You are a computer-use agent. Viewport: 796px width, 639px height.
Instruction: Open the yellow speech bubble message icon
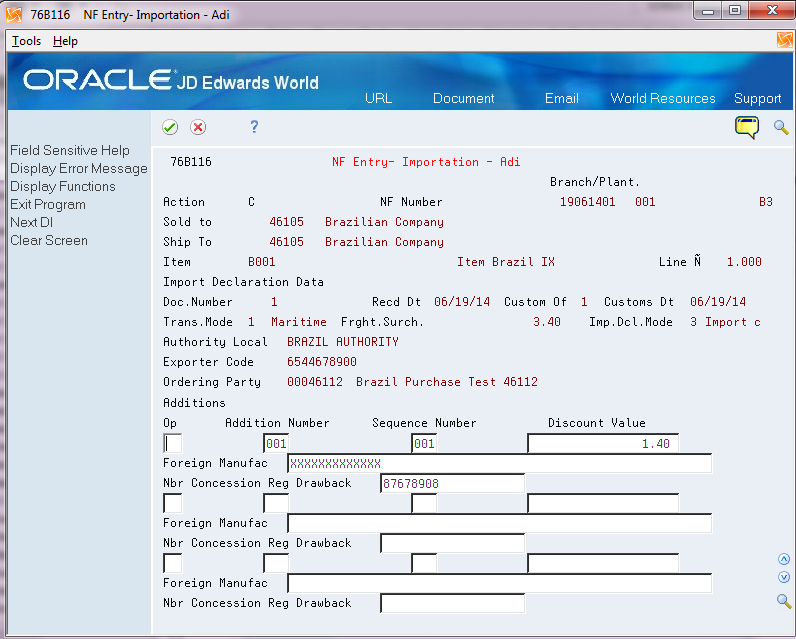pyautogui.click(x=747, y=127)
